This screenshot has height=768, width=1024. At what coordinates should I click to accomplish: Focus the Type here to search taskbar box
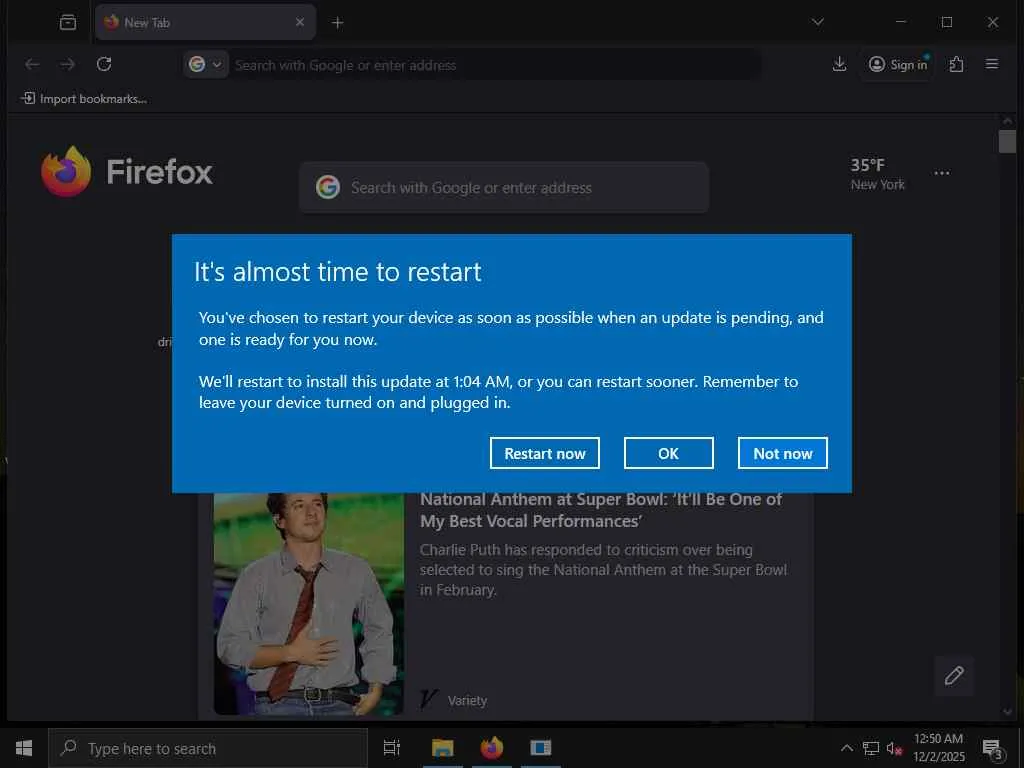pyautogui.click(x=208, y=748)
